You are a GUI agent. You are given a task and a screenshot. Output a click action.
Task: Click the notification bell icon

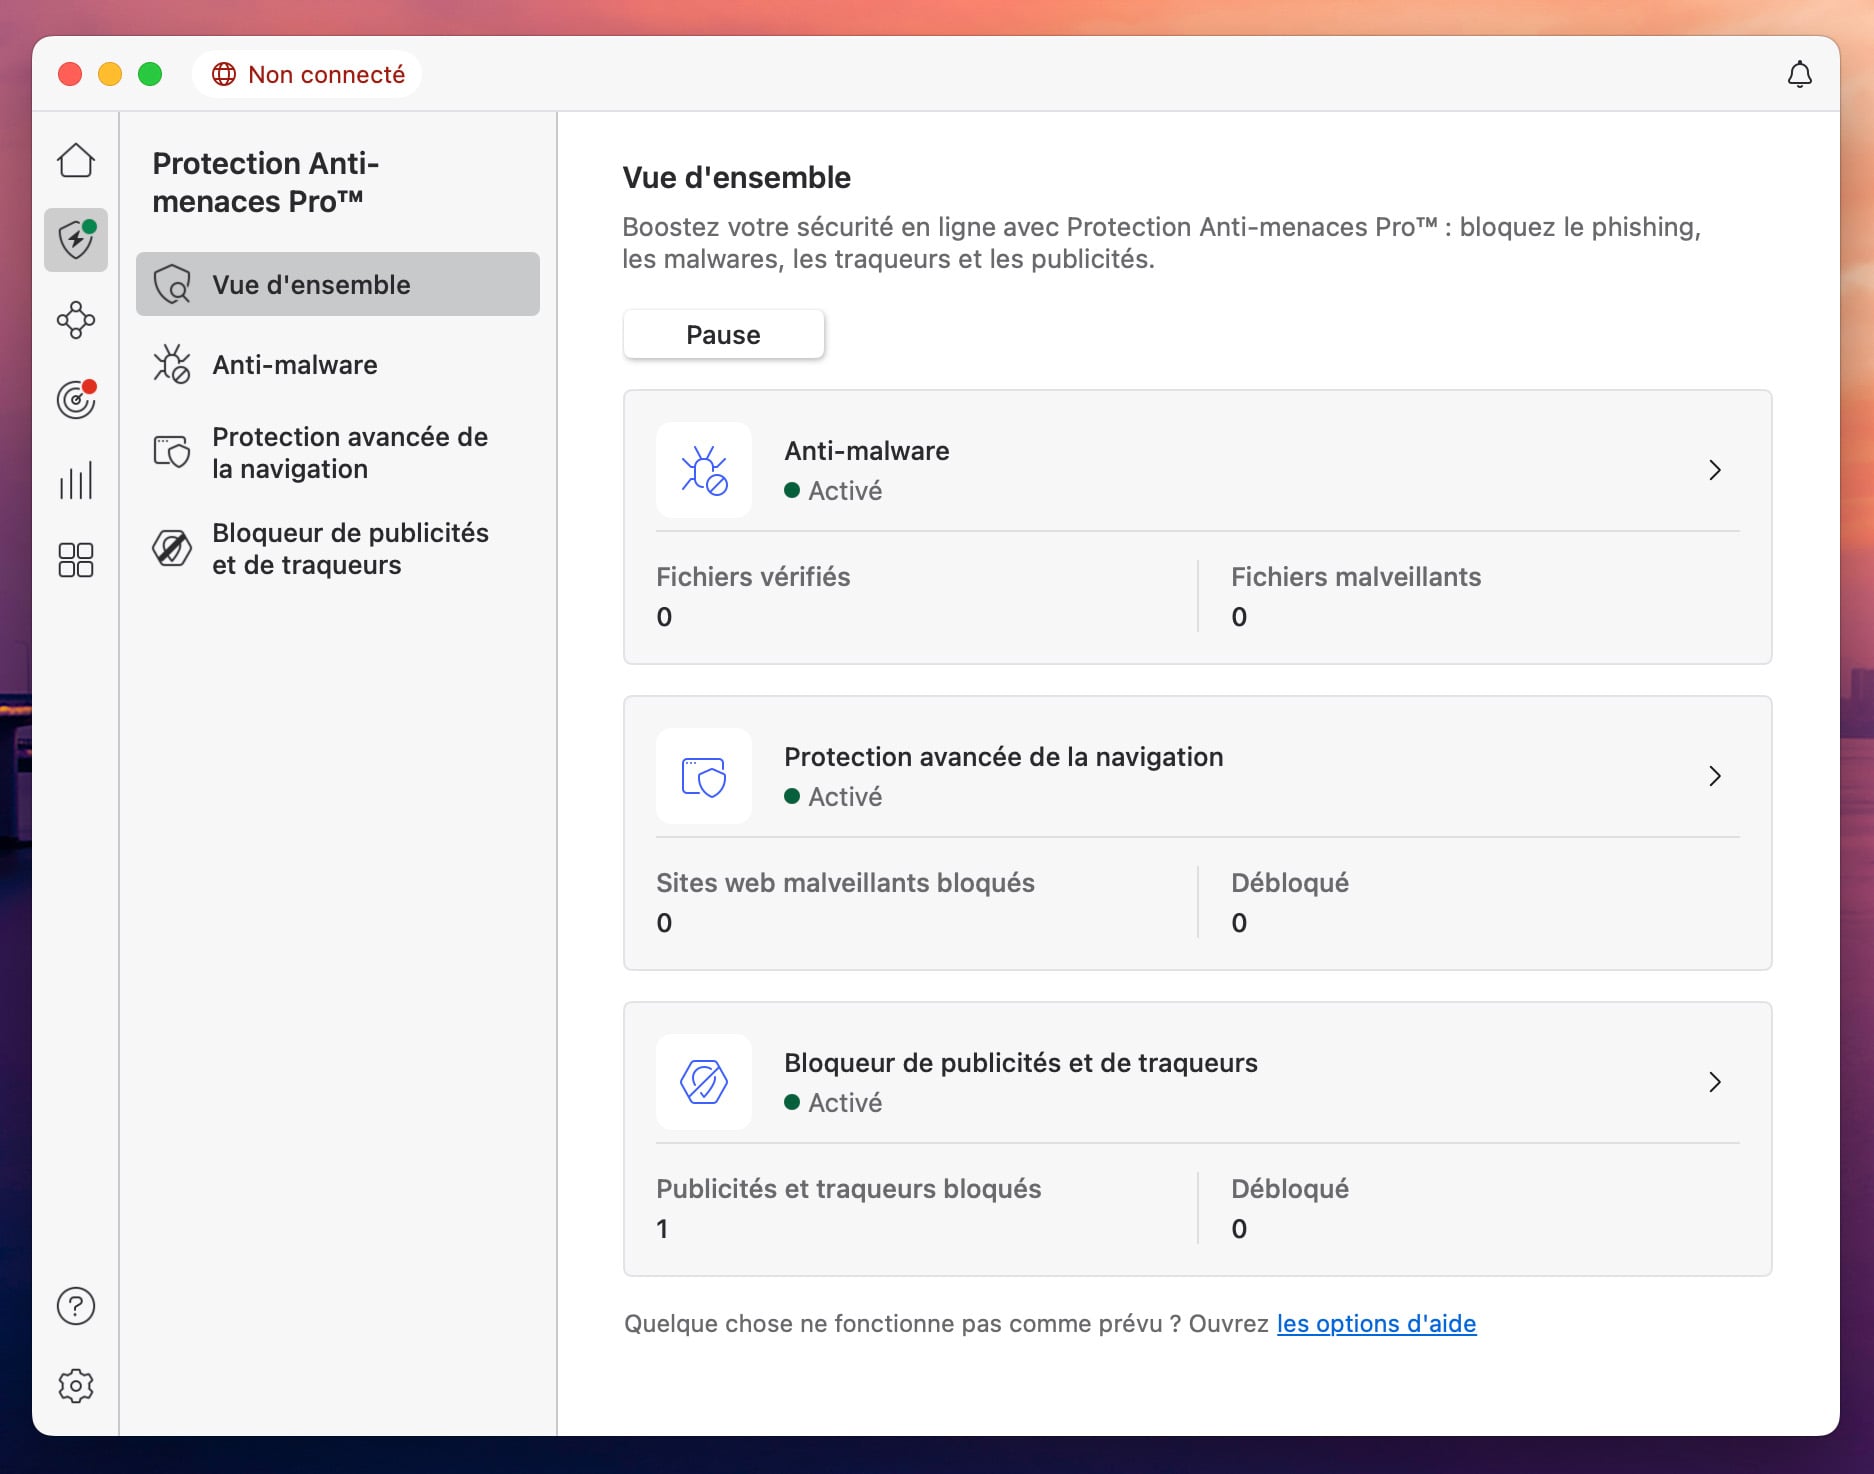[1801, 74]
